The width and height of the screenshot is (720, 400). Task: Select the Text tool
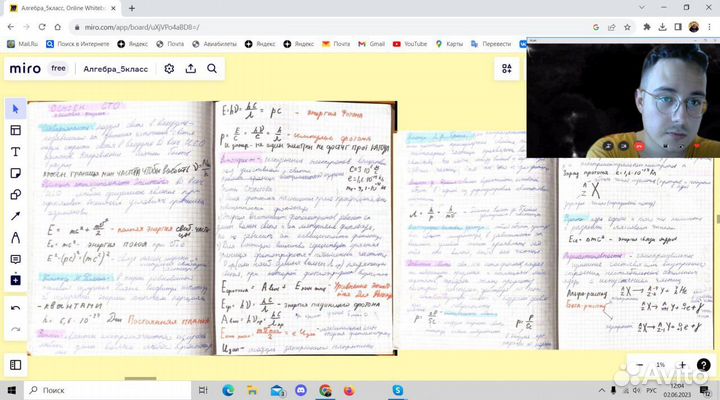point(15,152)
